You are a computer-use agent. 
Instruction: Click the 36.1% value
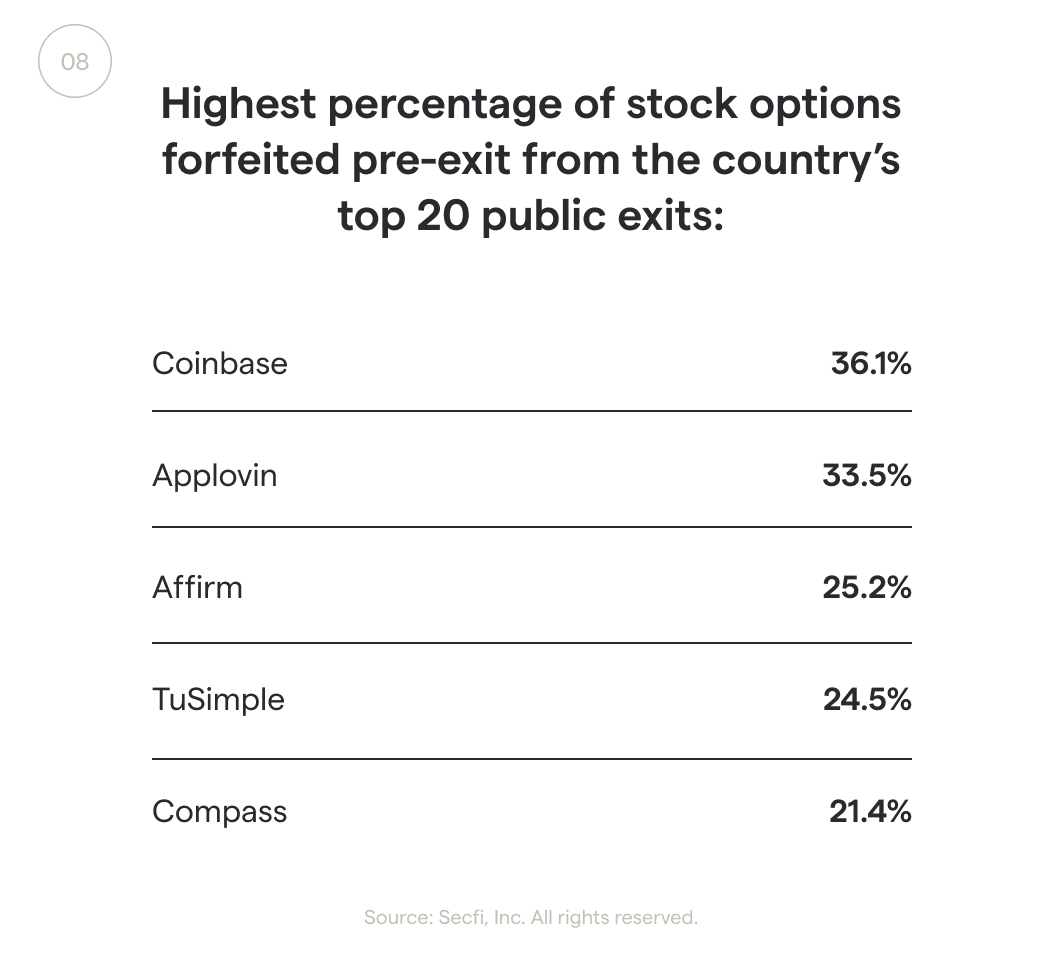click(870, 363)
